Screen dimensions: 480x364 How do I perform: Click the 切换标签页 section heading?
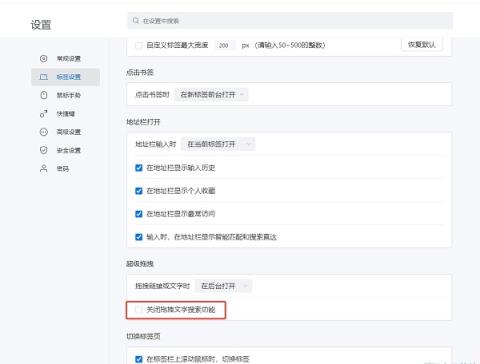pyautogui.click(x=143, y=336)
